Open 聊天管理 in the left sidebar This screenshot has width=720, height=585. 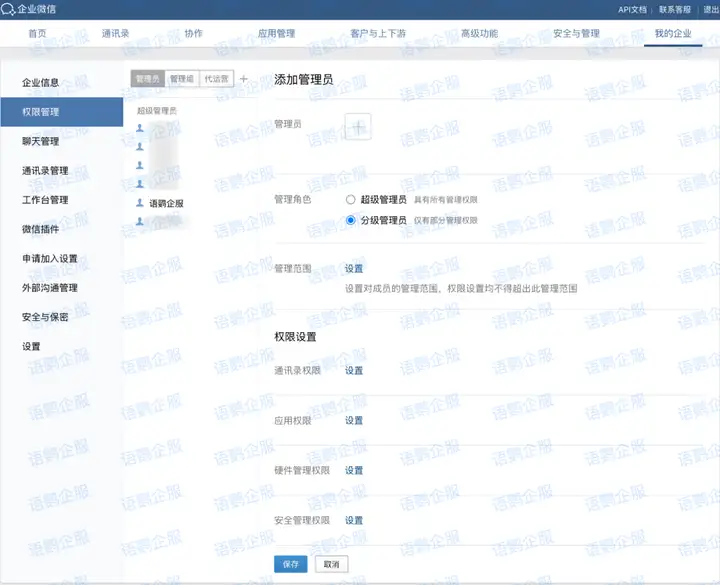pos(41,141)
